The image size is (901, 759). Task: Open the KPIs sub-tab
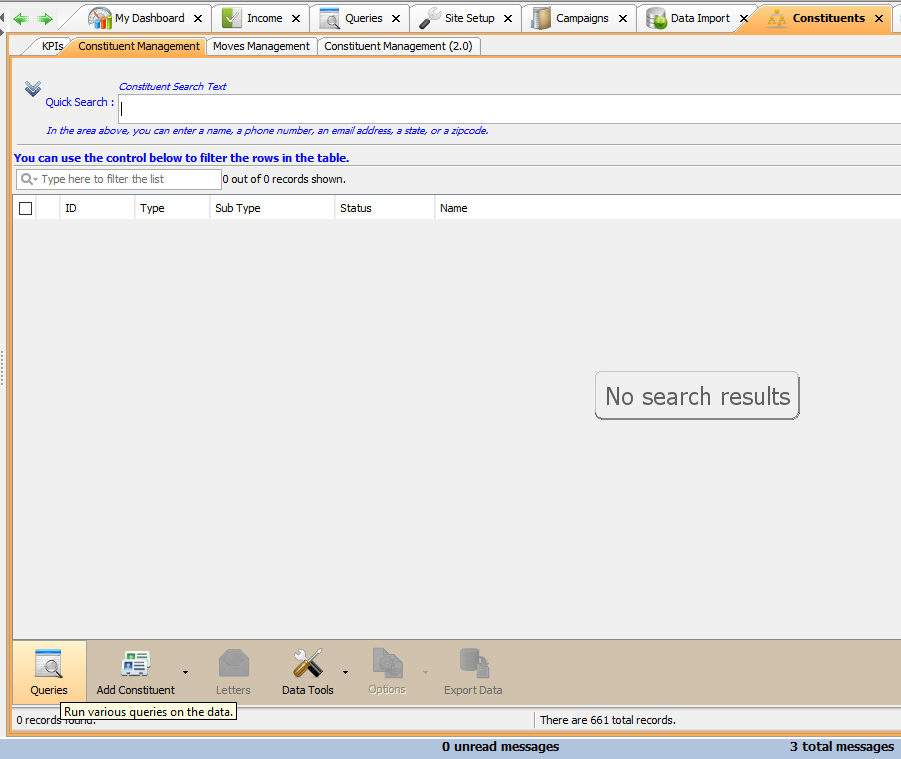tap(52, 46)
